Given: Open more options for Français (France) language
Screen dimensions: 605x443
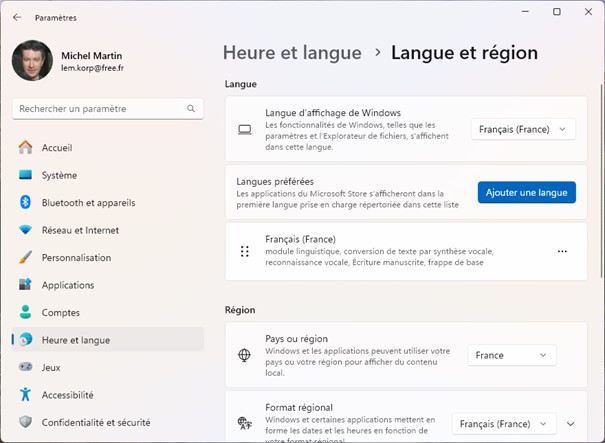Looking at the screenshot, I should (x=562, y=252).
